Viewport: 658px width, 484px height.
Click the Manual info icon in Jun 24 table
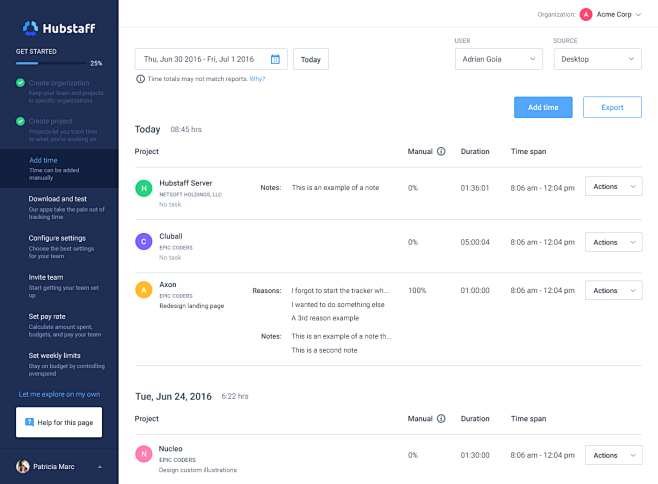click(x=441, y=419)
